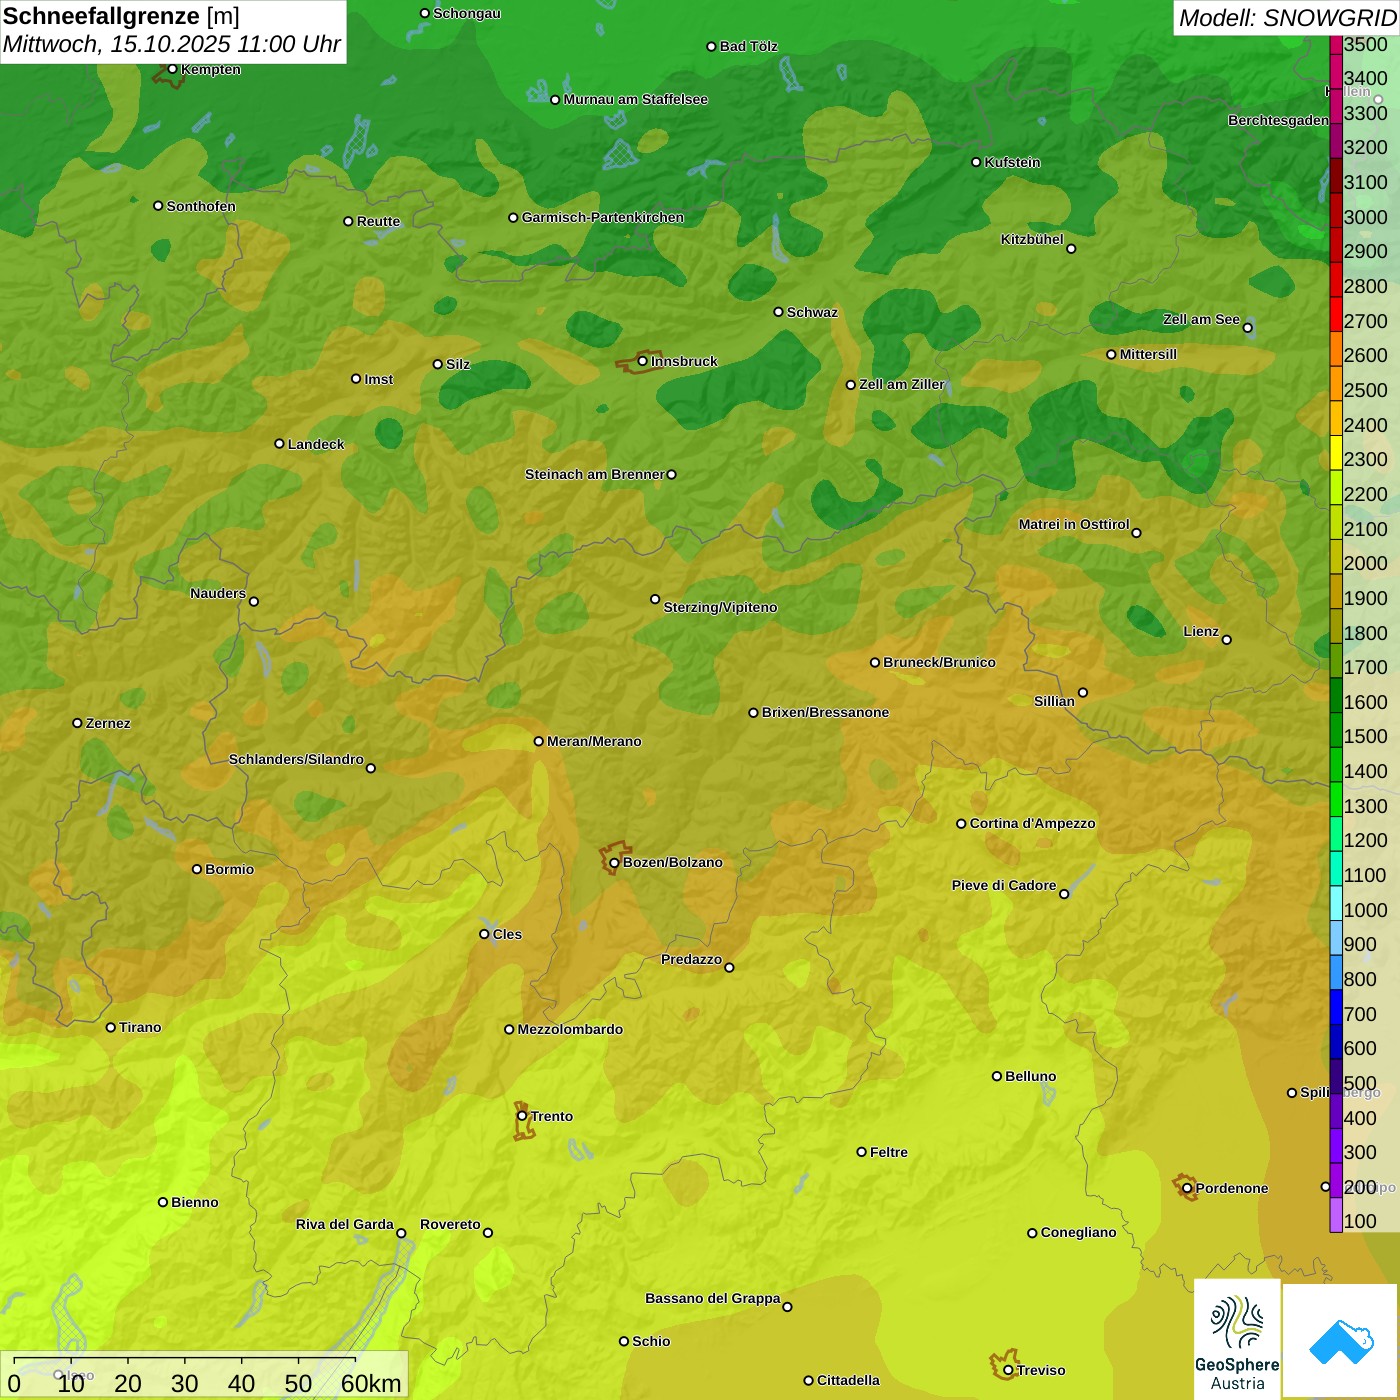
Task: Click the "Garmisch-Partenkirchen" label
Action: (x=603, y=217)
